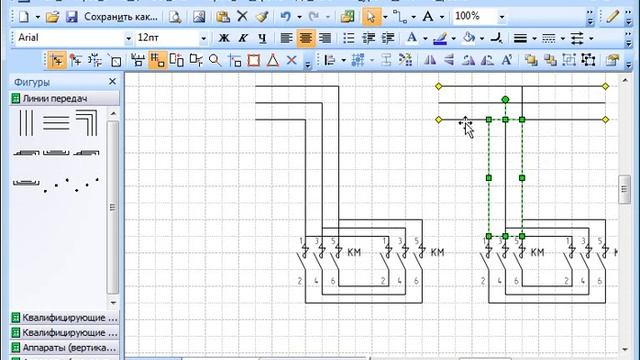
Task: Click the magnifier icon in snap toolbar
Action: [x=215, y=60]
